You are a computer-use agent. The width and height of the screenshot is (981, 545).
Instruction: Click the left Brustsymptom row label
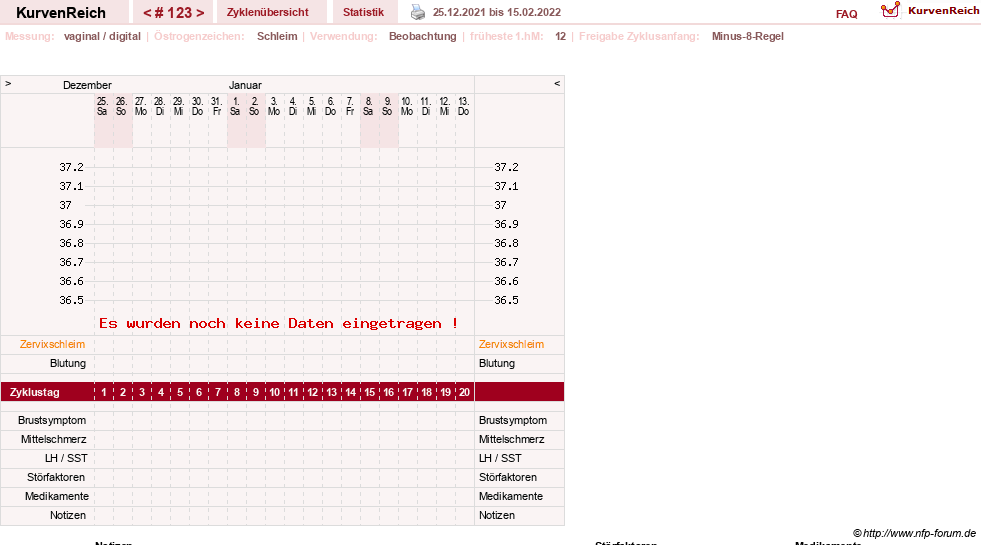click(52, 420)
